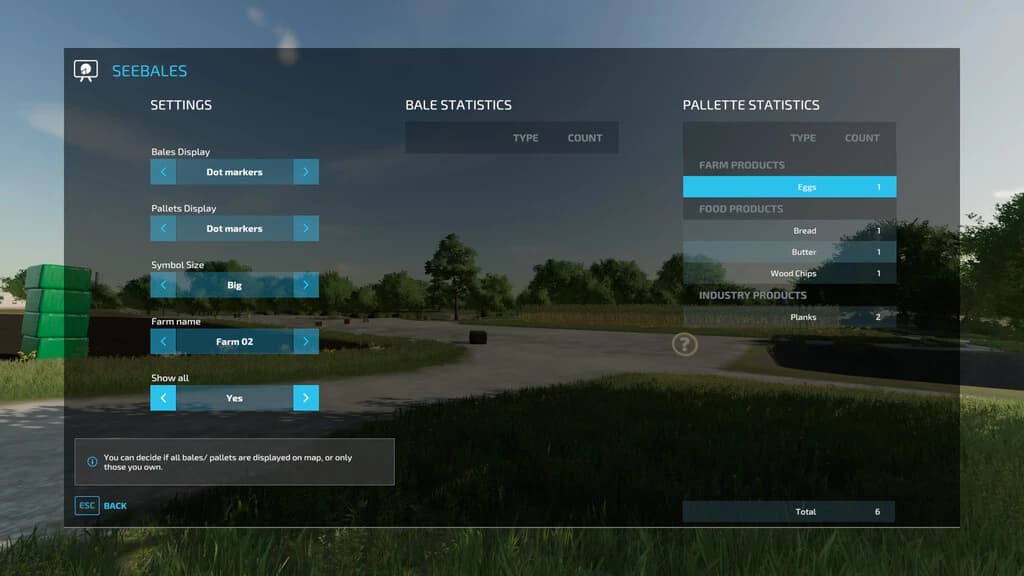Select the Planks pallet row
Viewport: 1024px width, 576px height.
[x=789, y=317]
